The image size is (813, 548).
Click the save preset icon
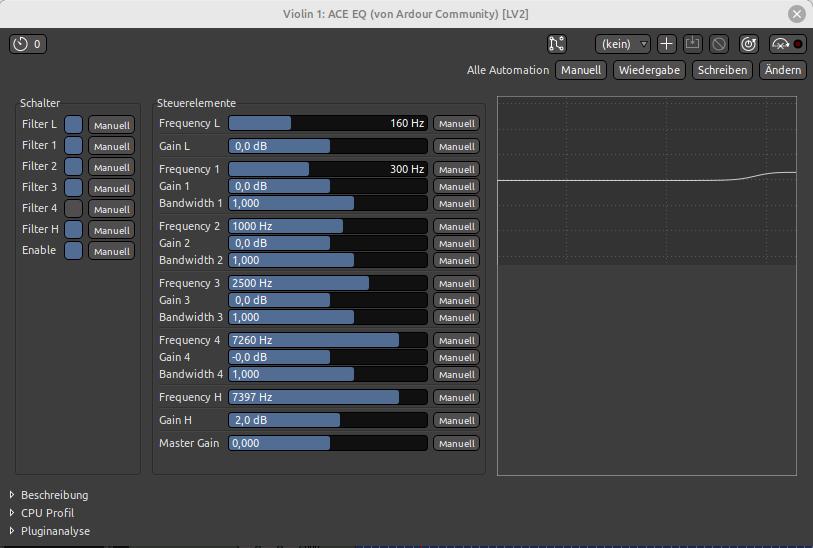click(x=692, y=44)
